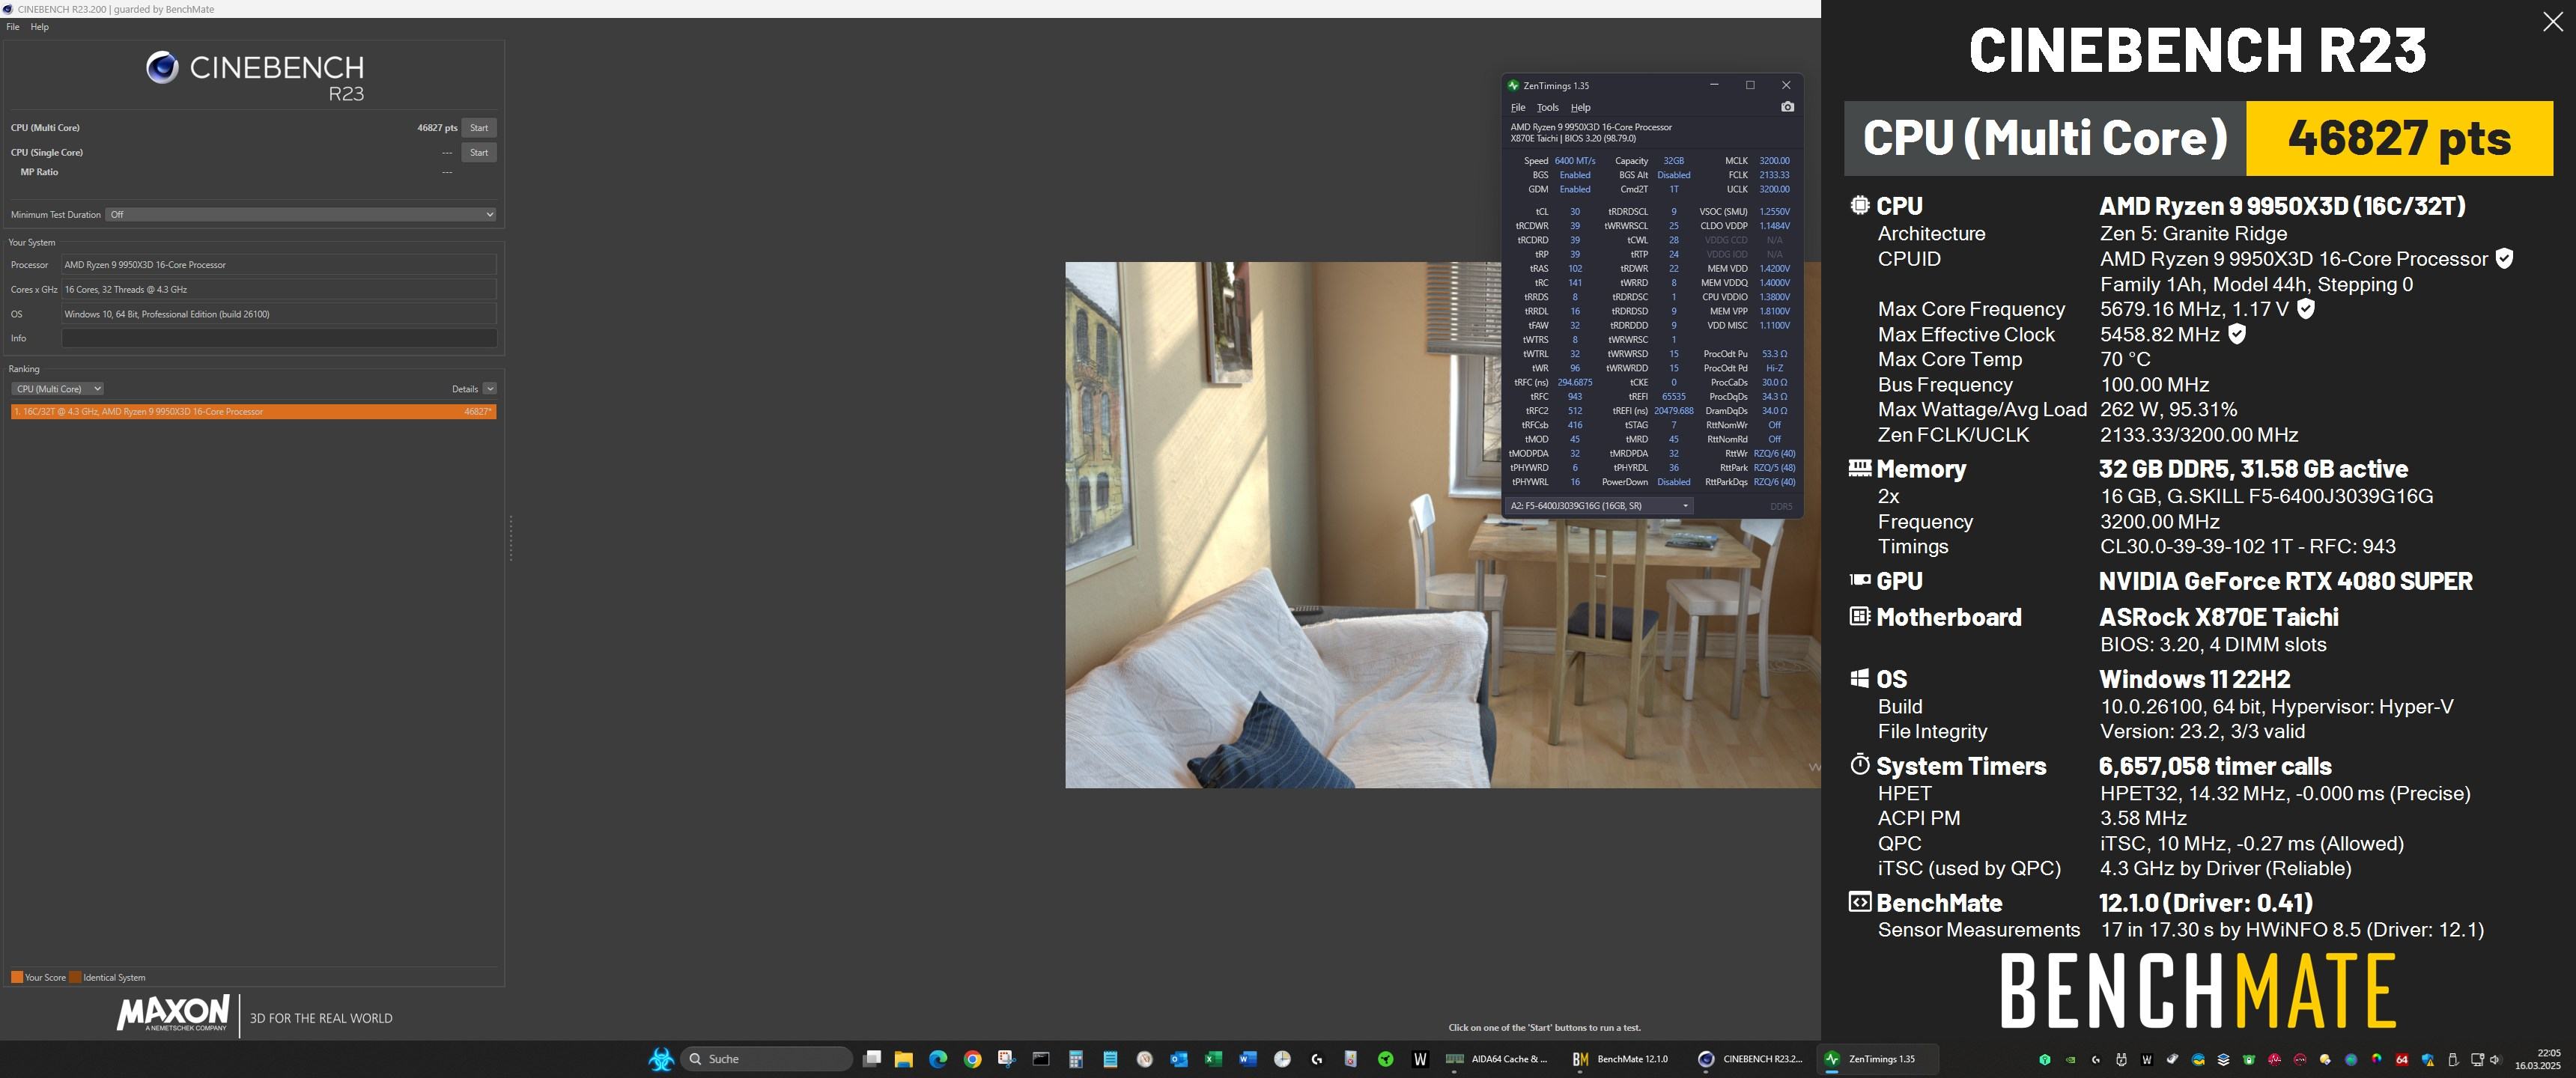
Task: Click into the Info input field
Action: (279, 338)
